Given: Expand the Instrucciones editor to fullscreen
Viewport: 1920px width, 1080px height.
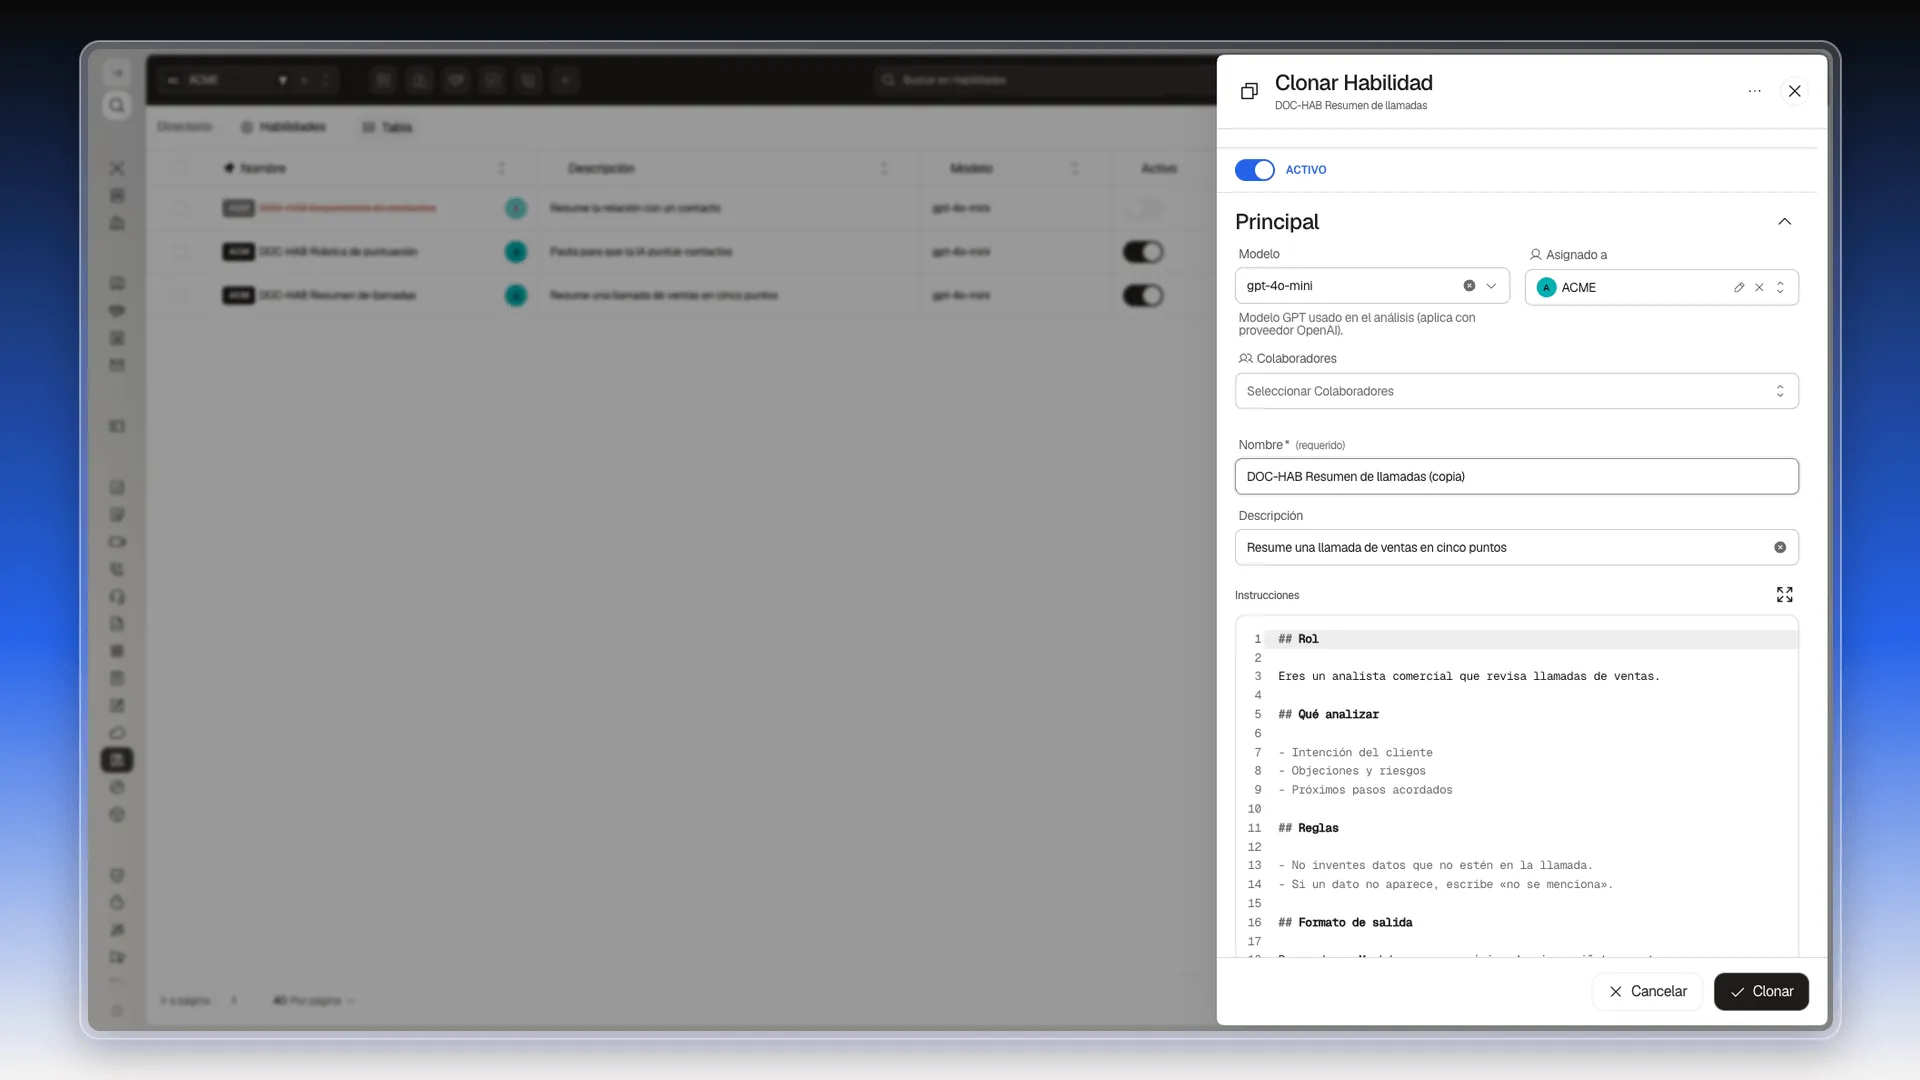Looking at the screenshot, I should pos(1784,595).
